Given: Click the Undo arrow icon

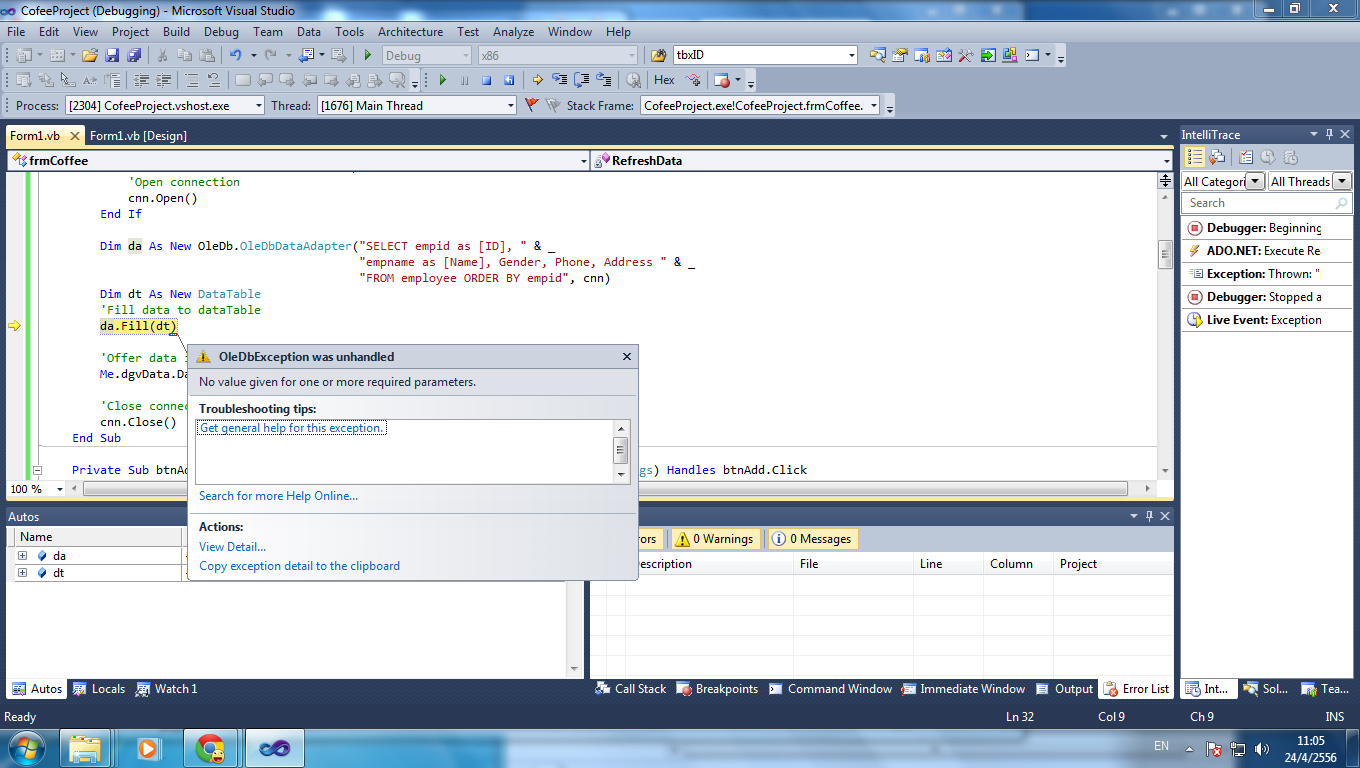Looking at the screenshot, I should 236,55.
